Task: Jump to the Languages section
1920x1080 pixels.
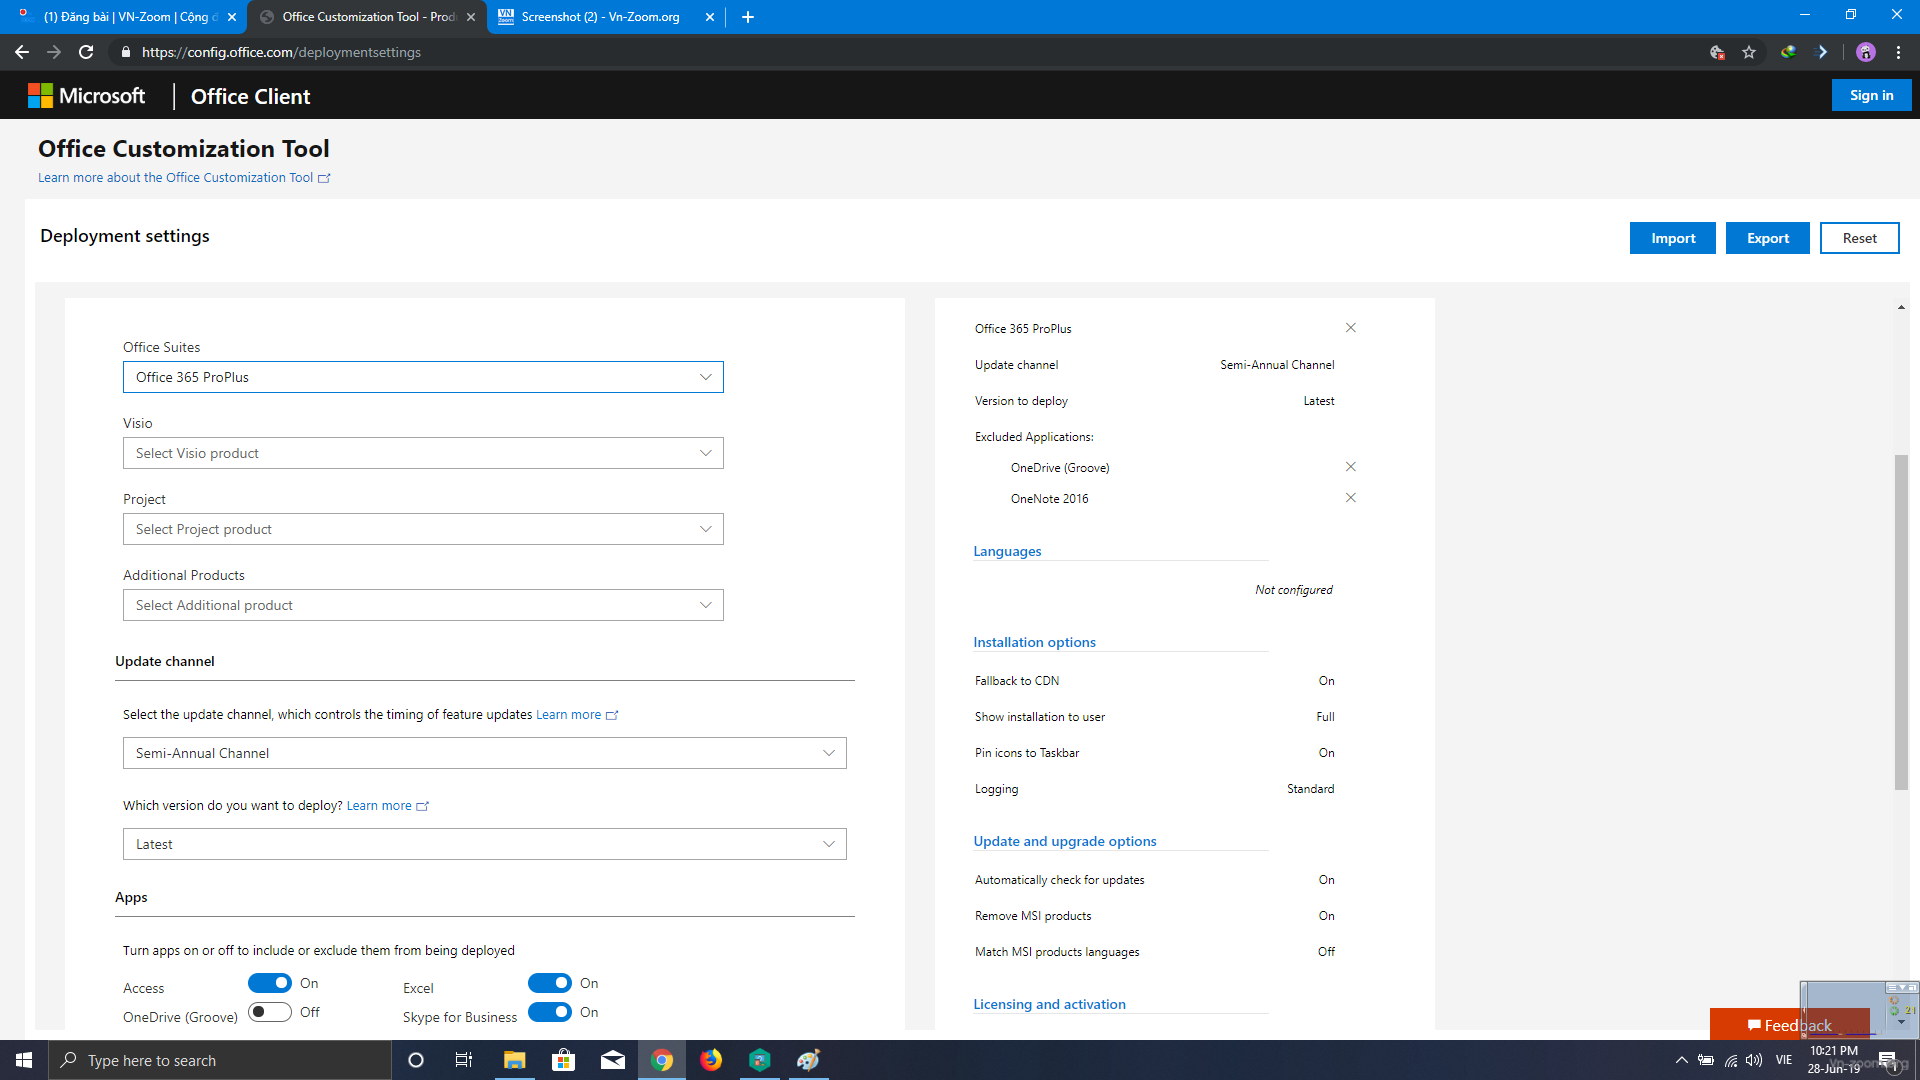Action: (1007, 551)
